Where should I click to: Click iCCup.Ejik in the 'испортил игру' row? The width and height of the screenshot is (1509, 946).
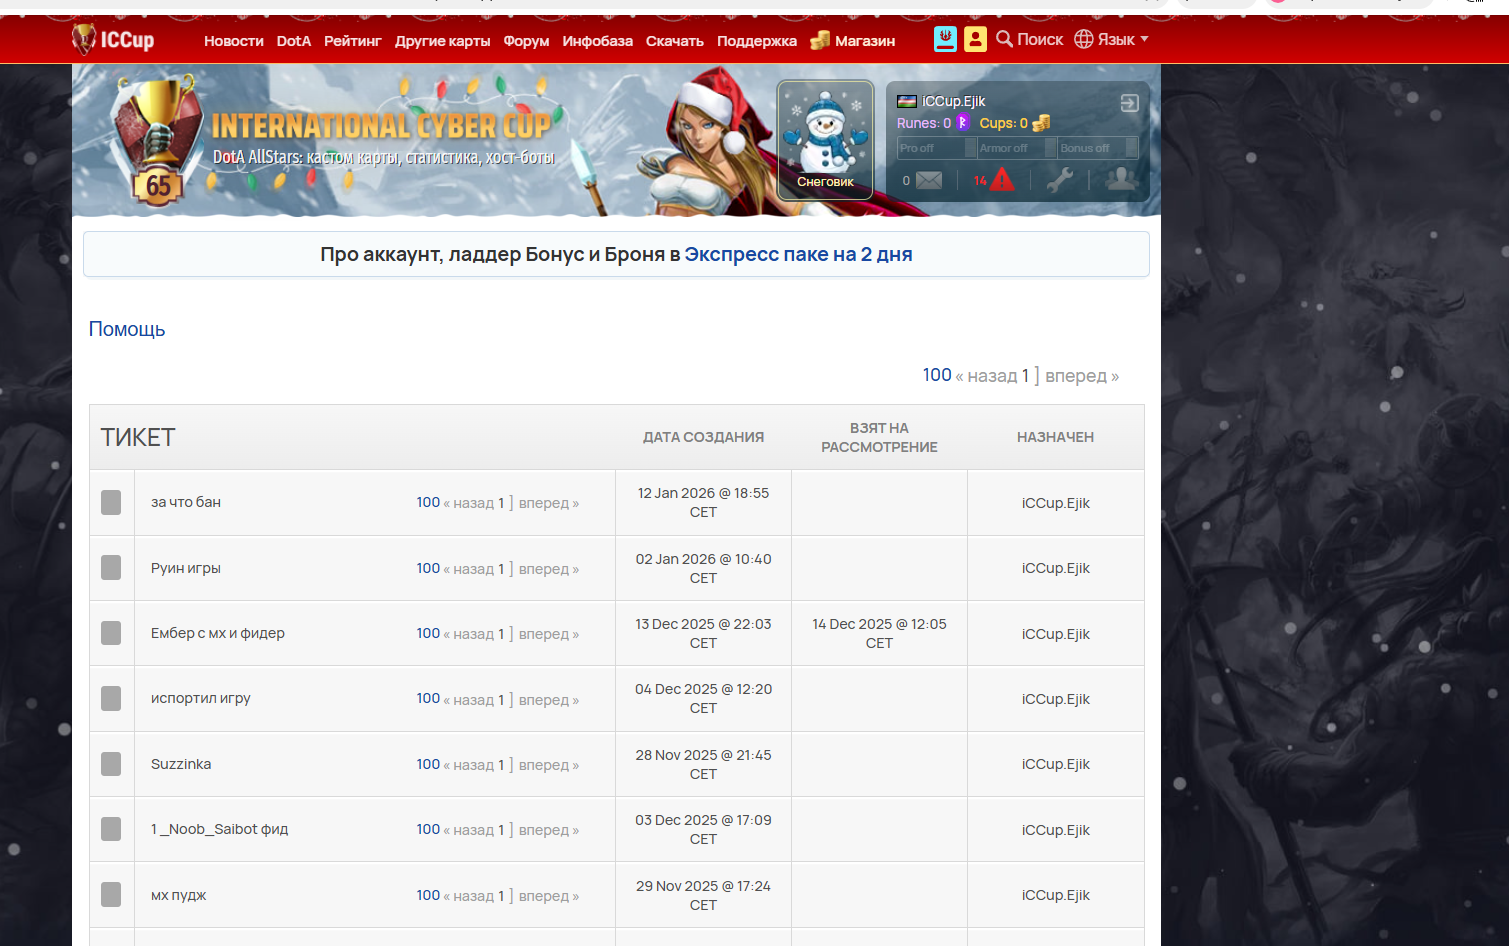point(1055,699)
